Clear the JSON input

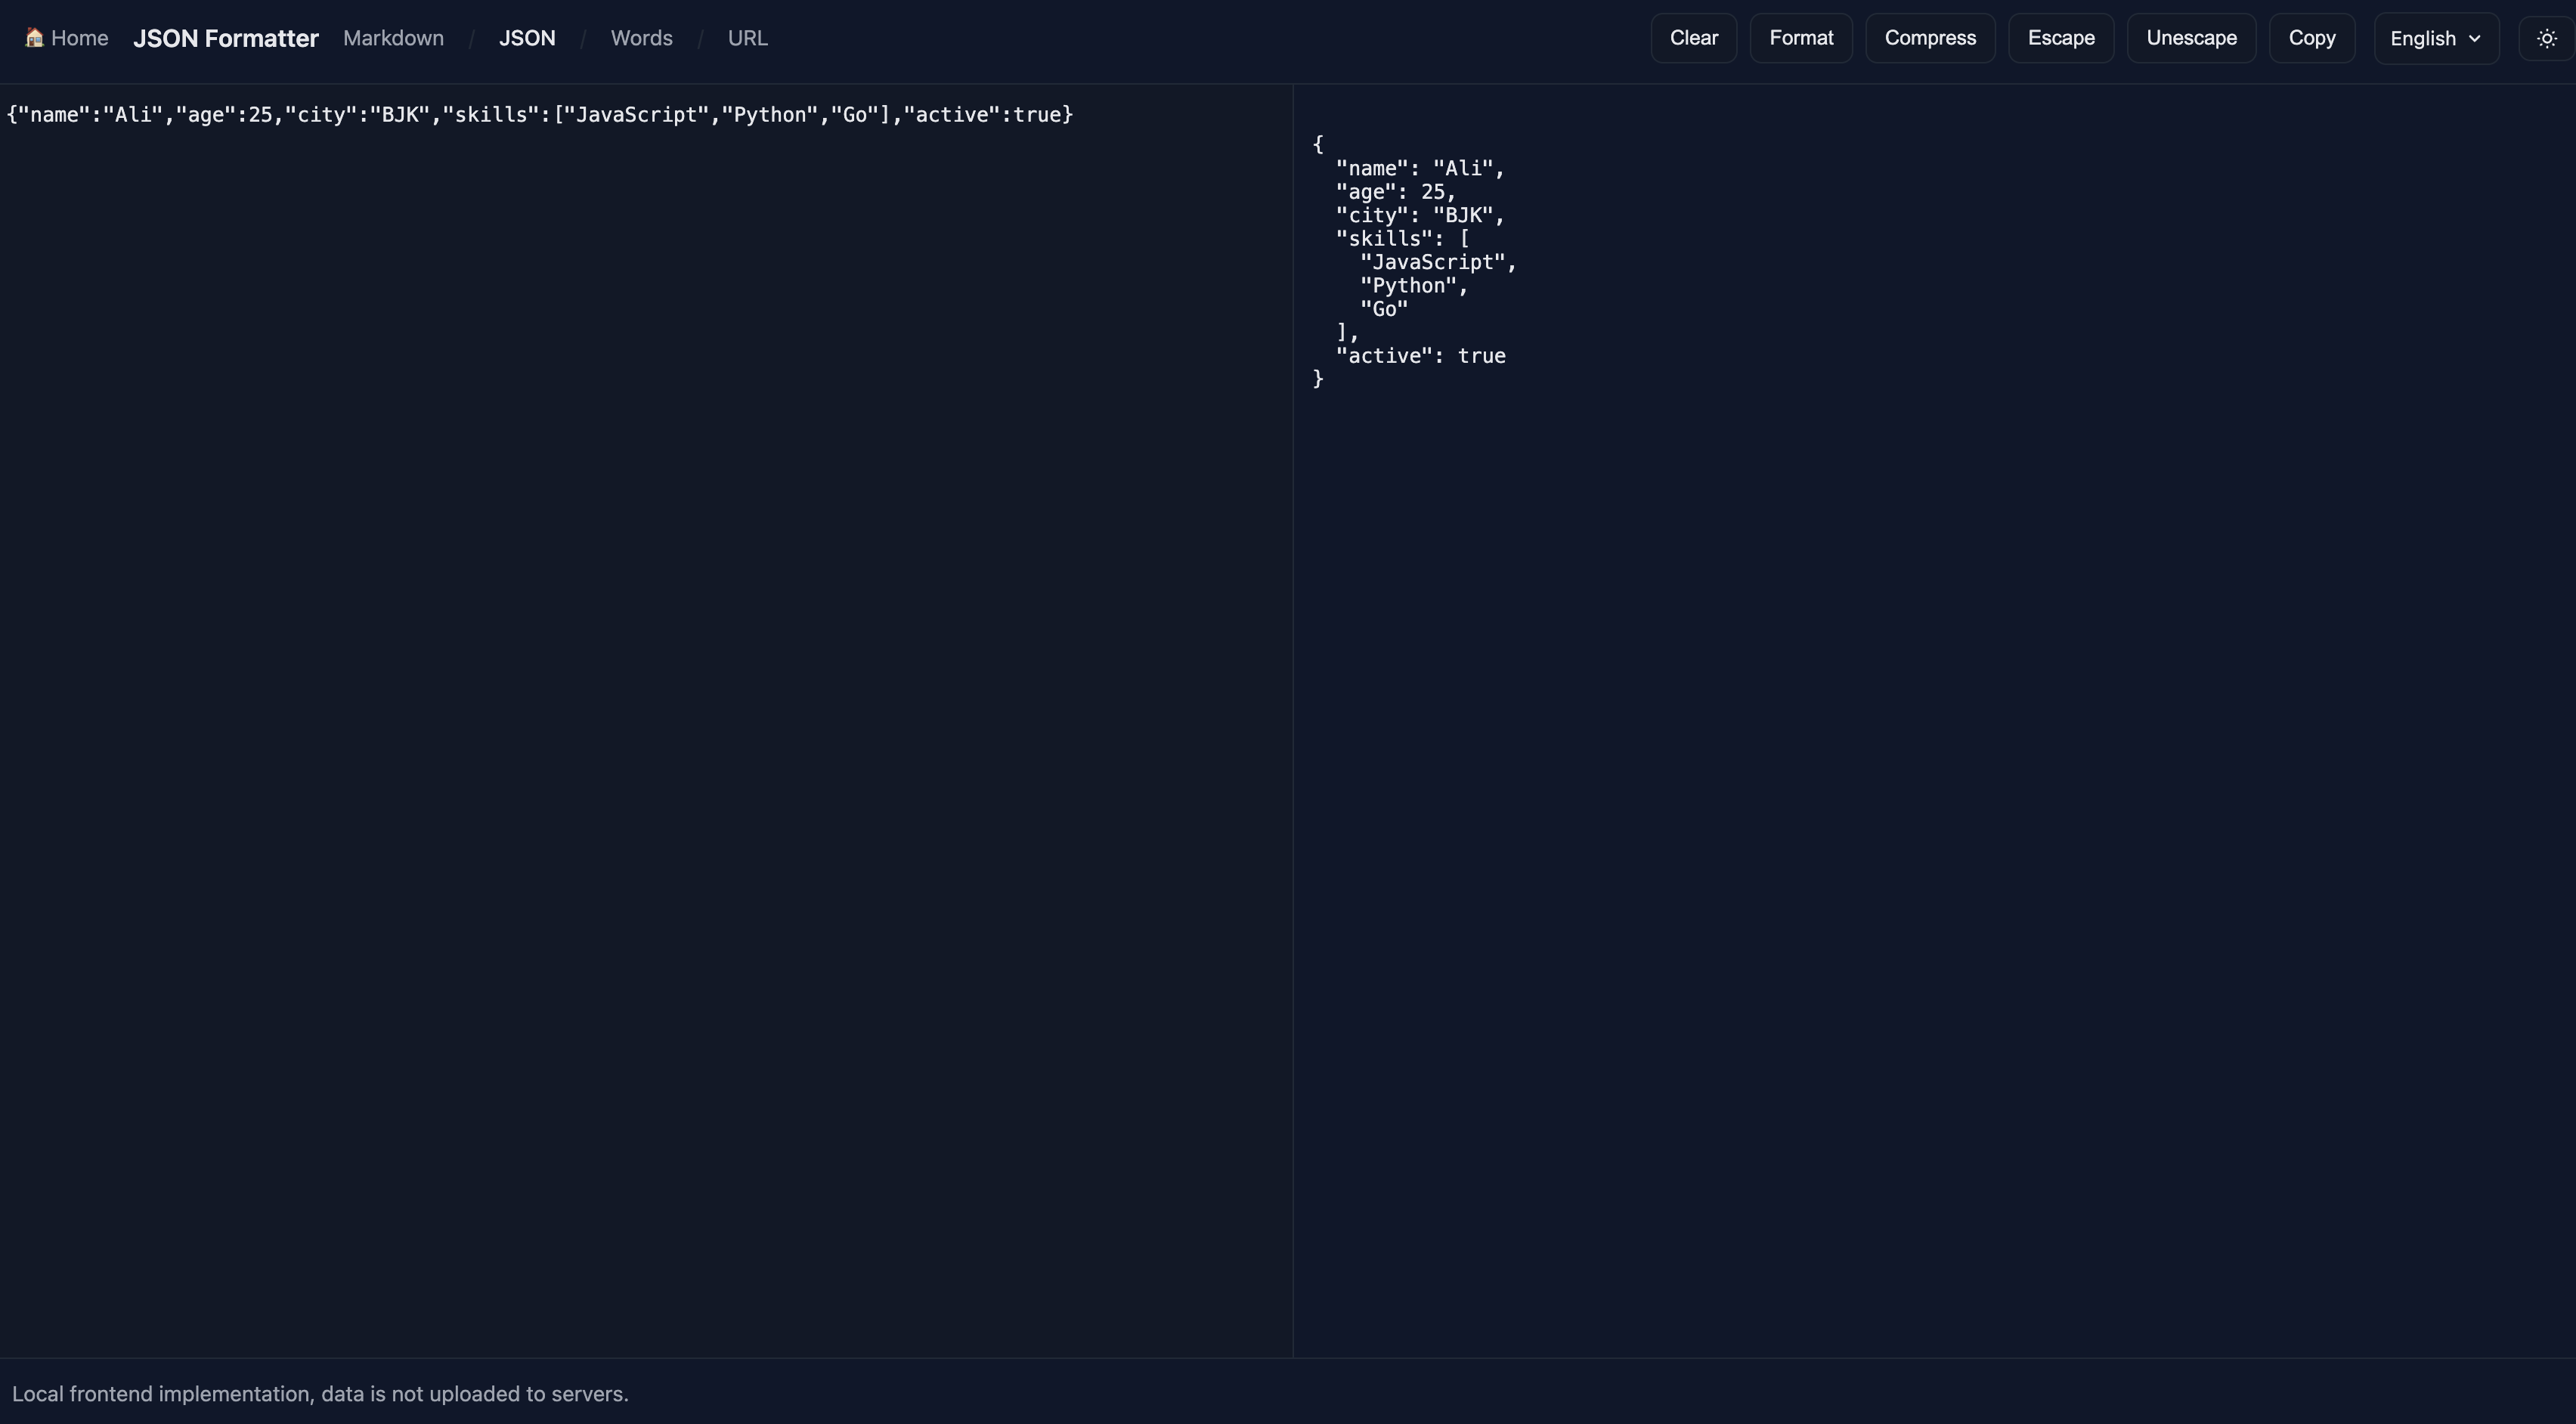pyautogui.click(x=1693, y=37)
